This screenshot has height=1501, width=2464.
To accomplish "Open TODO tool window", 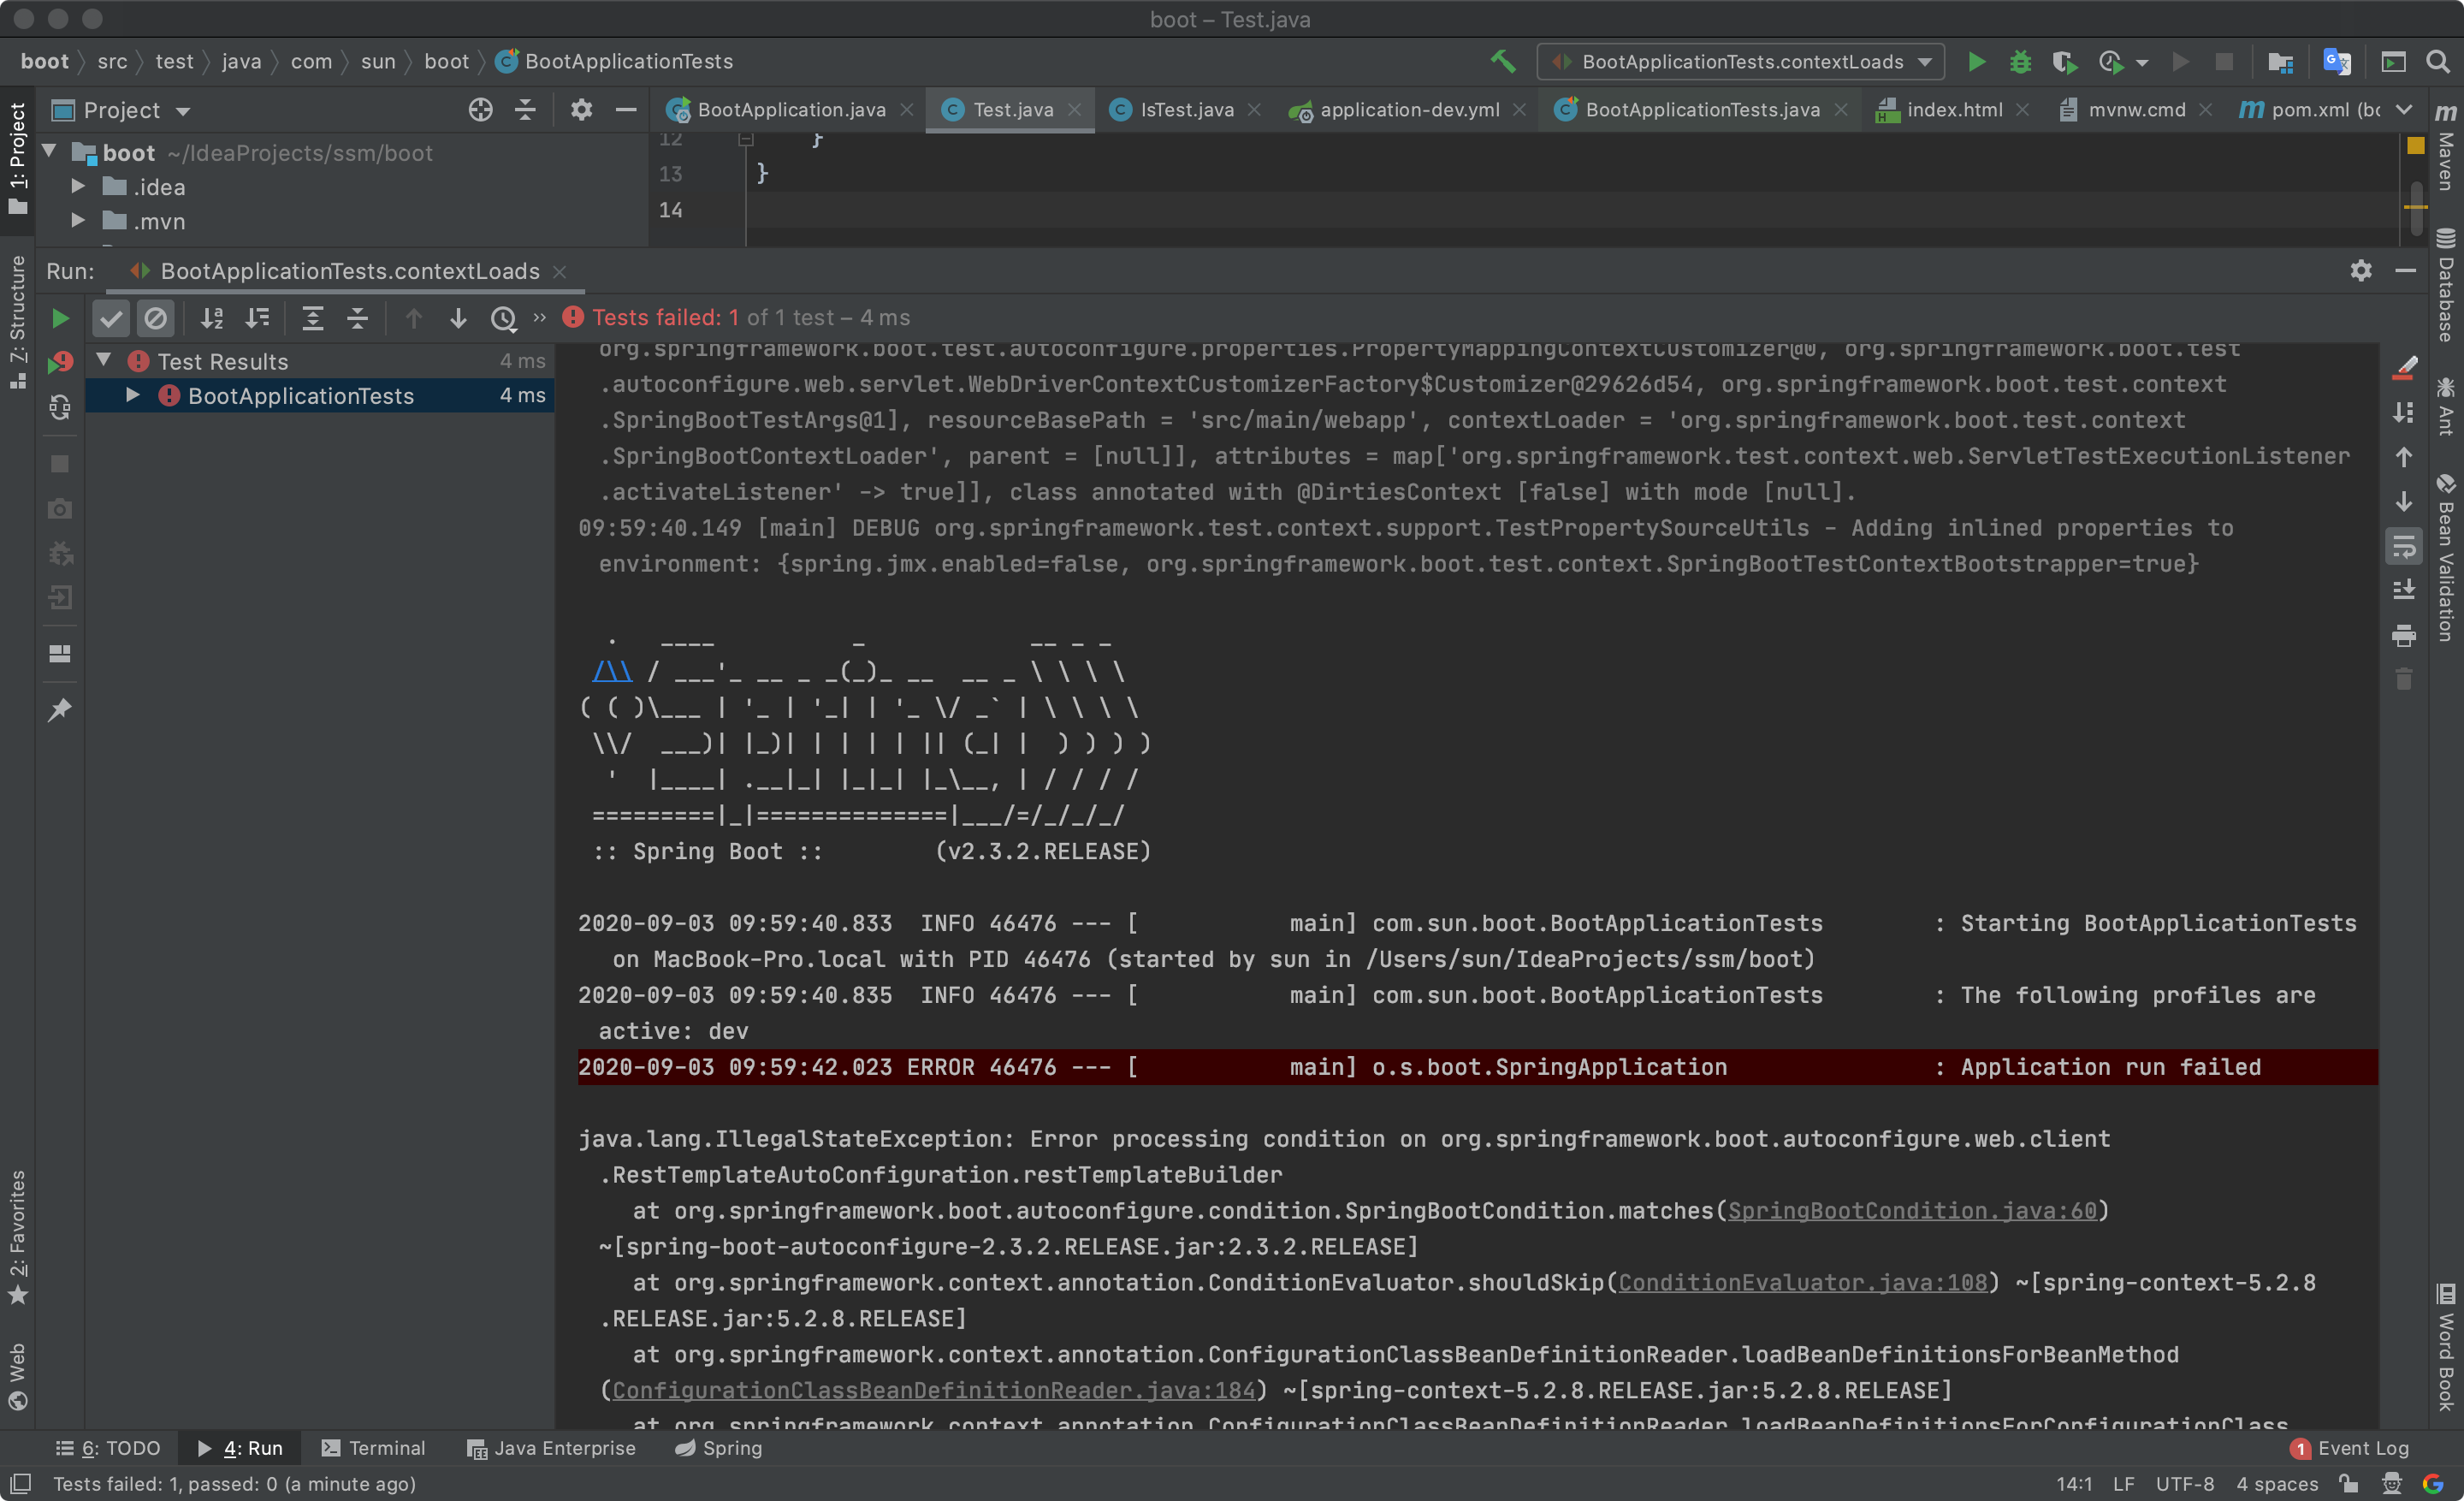I will pos(108,1448).
